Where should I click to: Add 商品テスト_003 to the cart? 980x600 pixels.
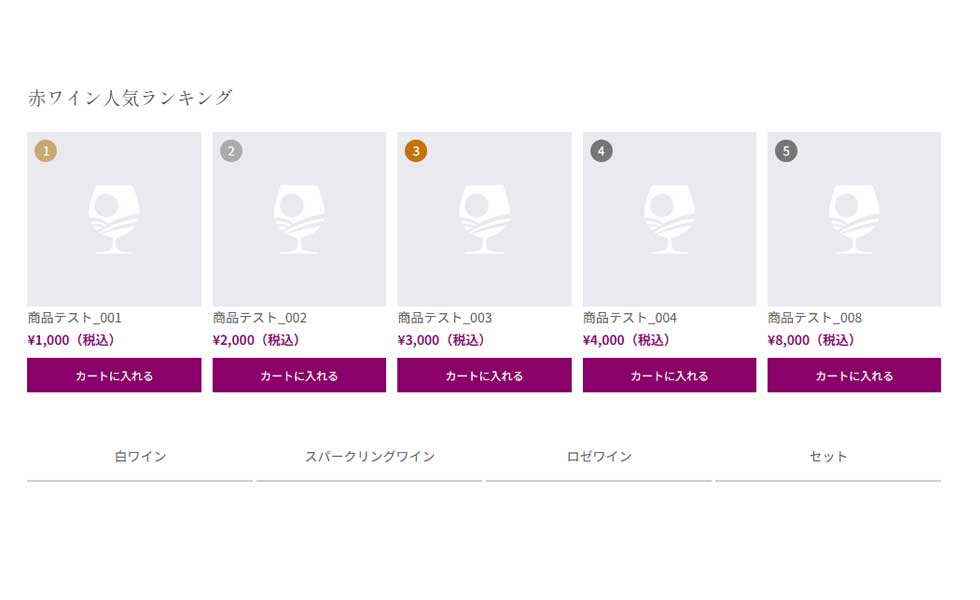pyautogui.click(x=484, y=375)
